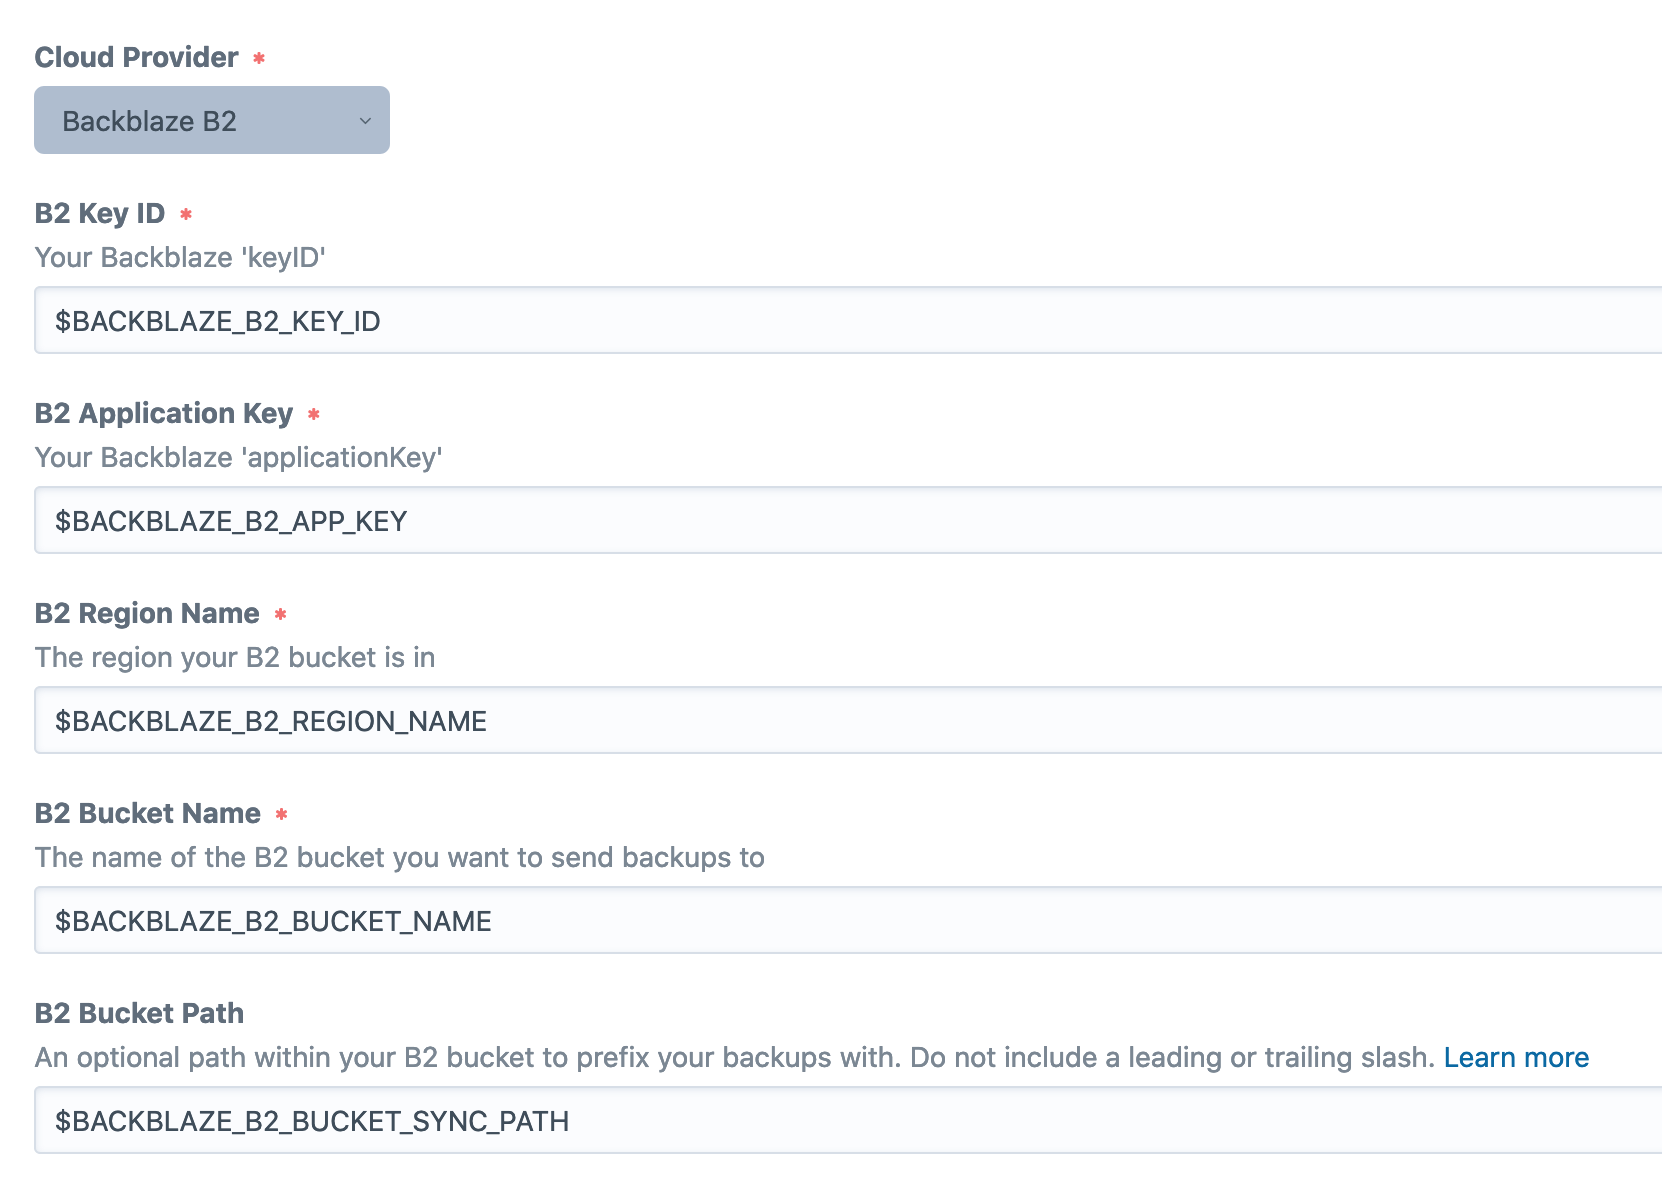Image resolution: width=1662 pixels, height=1196 pixels.
Task: Click the B2 Bucket Name label
Action: pos(148,813)
